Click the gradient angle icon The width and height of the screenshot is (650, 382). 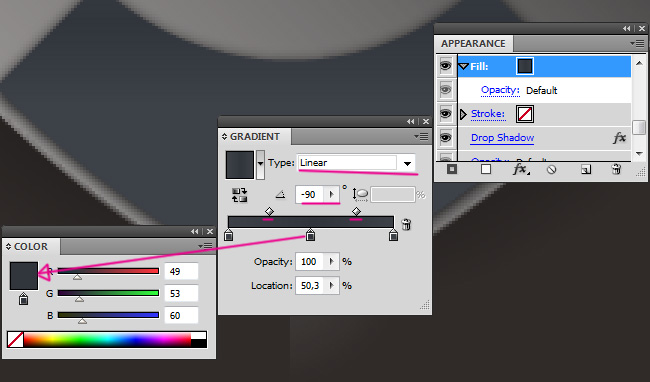[281, 194]
